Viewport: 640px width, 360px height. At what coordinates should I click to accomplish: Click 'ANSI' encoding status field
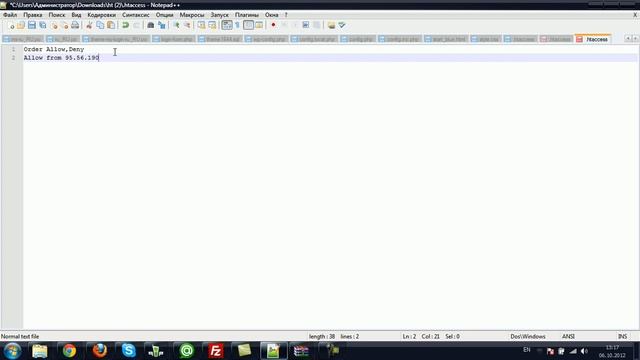click(x=568, y=336)
